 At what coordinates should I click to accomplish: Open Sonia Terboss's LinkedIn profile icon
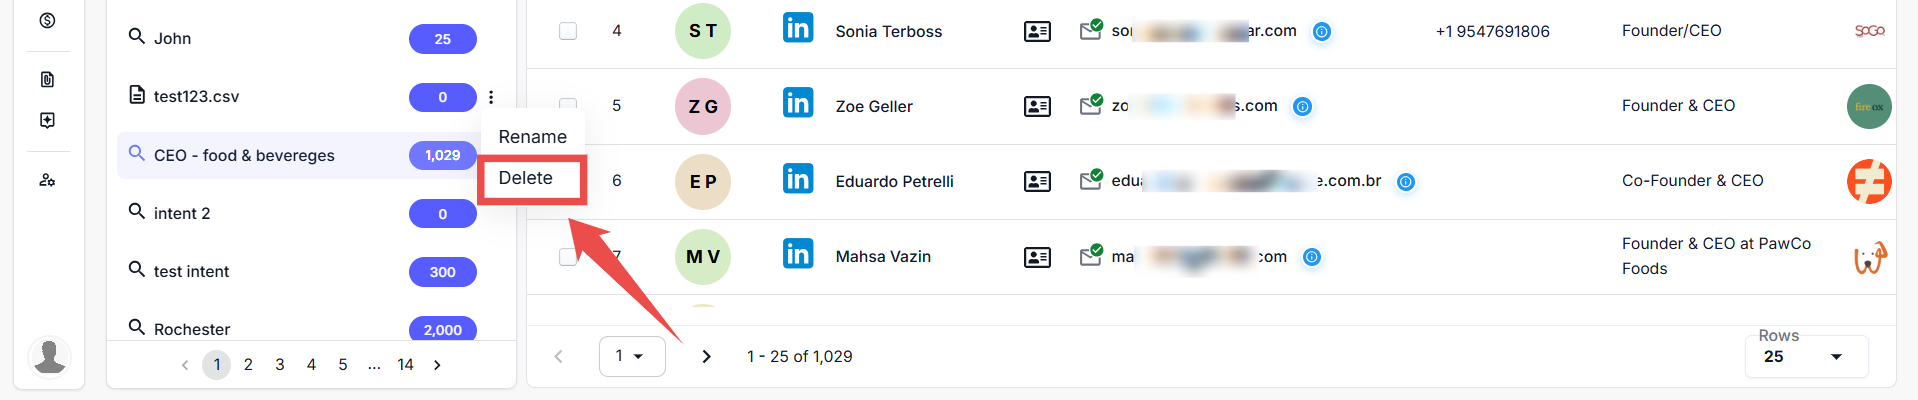click(x=797, y=28)
